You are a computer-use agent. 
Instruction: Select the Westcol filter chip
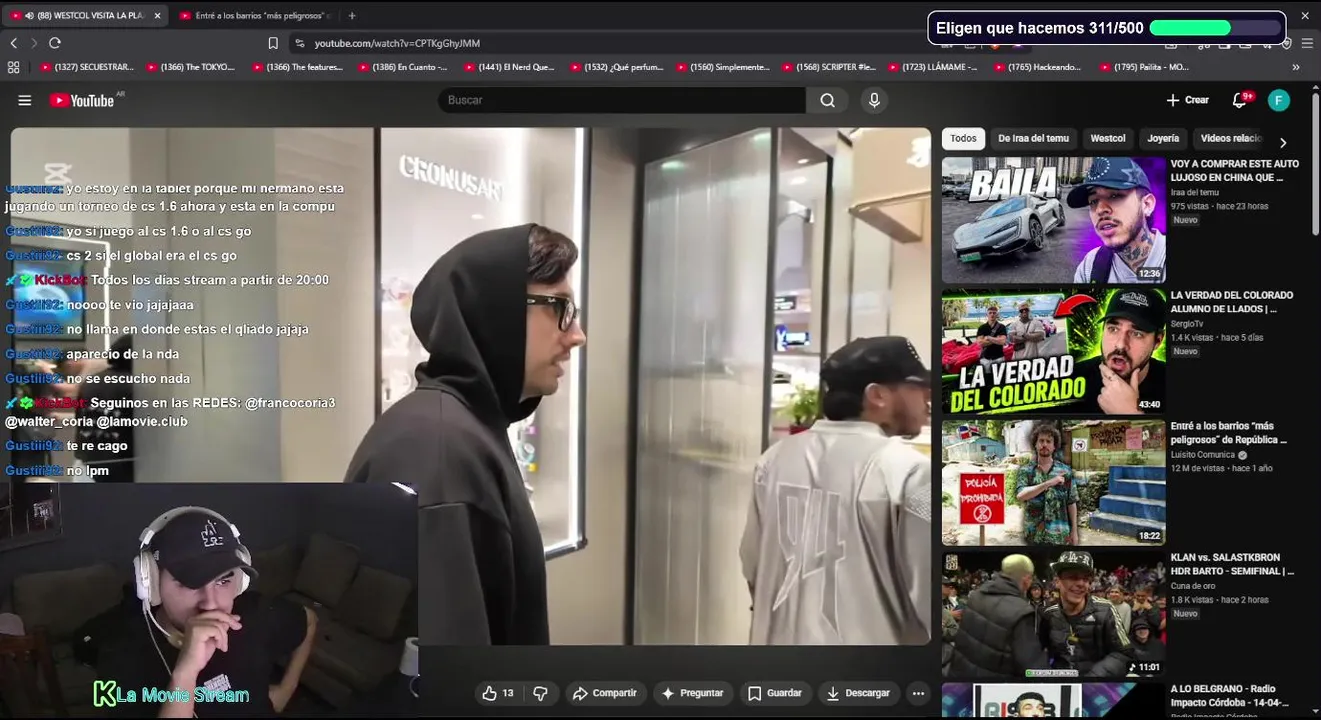pyautogui.click(x=1108, y=139)
